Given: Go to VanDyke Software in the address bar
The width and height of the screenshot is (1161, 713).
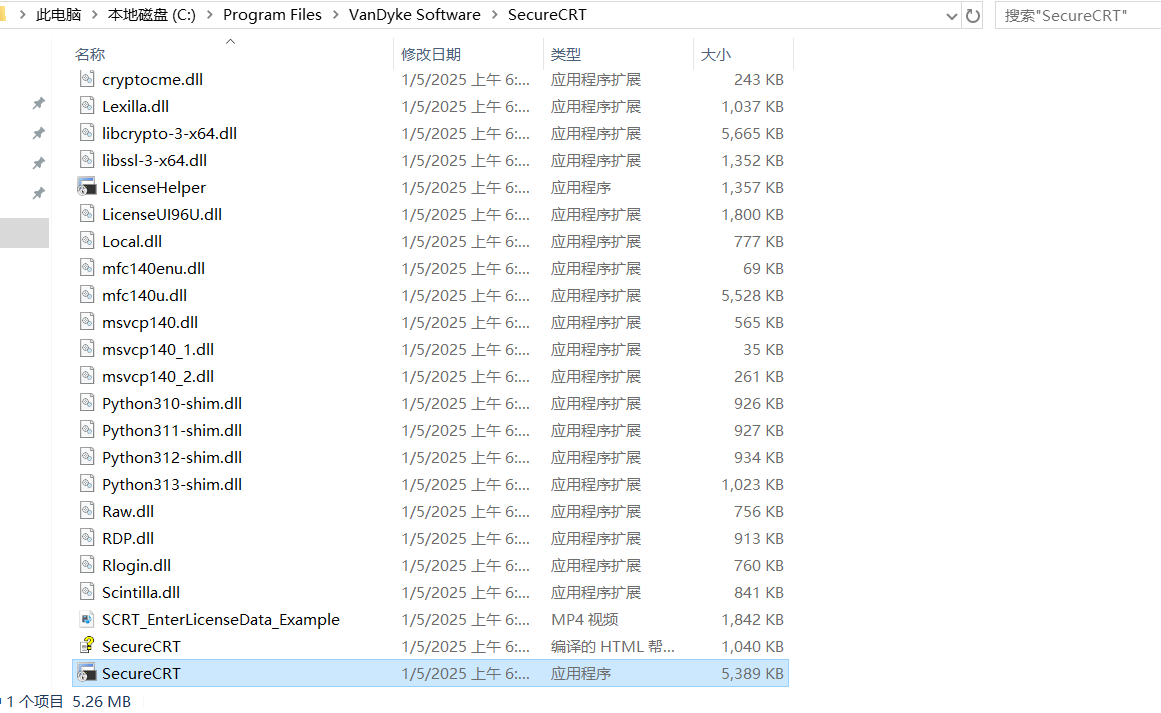Looking at the screenshot, I should [x=415, y=15].
